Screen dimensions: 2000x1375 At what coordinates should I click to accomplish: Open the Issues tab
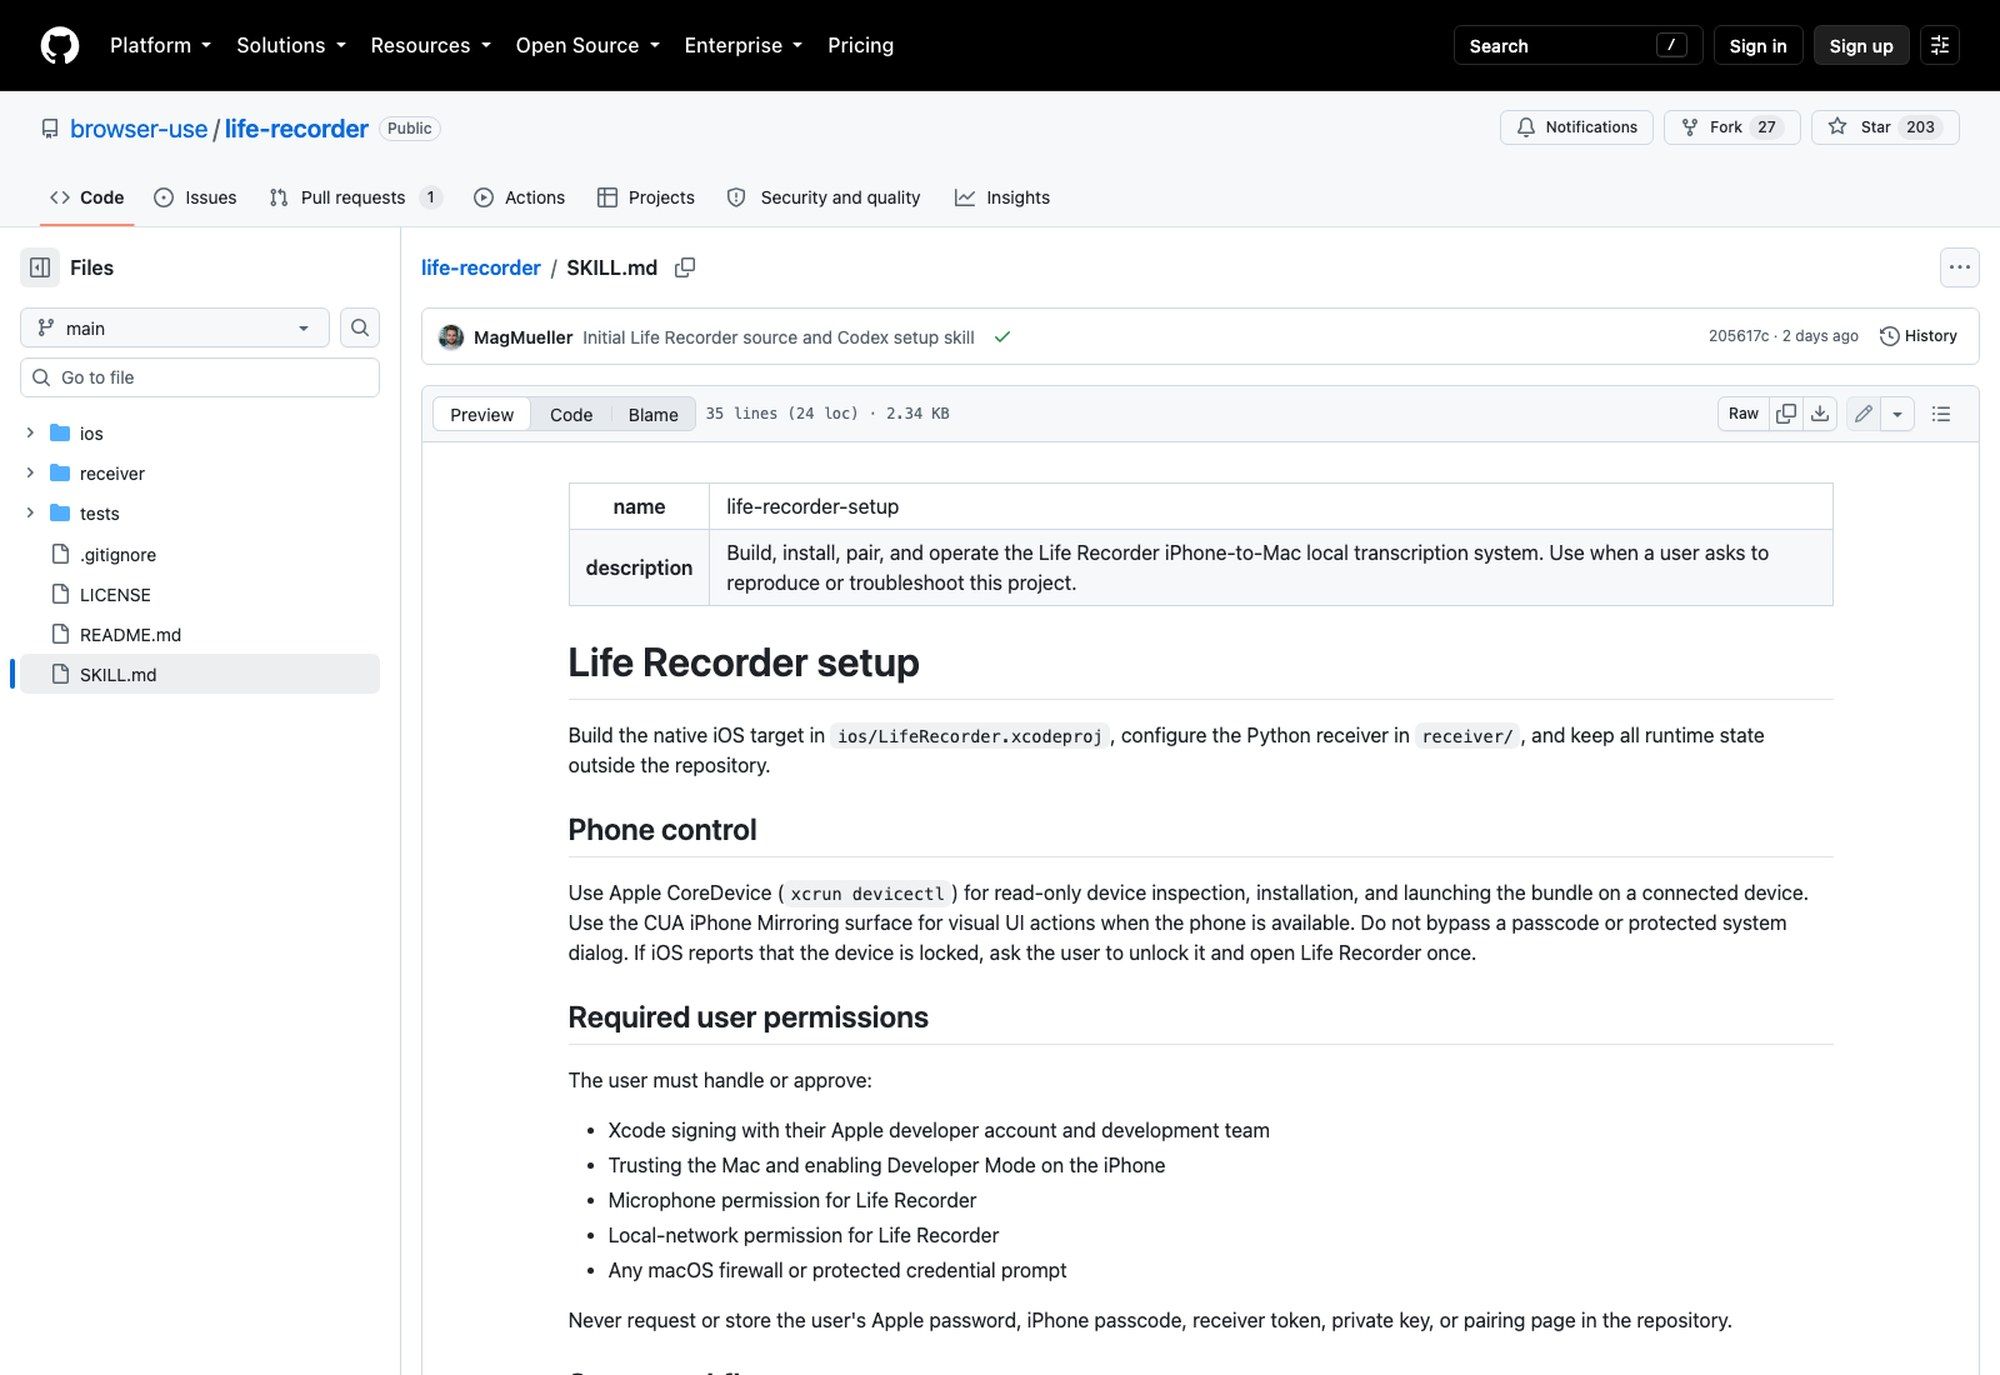195,198
